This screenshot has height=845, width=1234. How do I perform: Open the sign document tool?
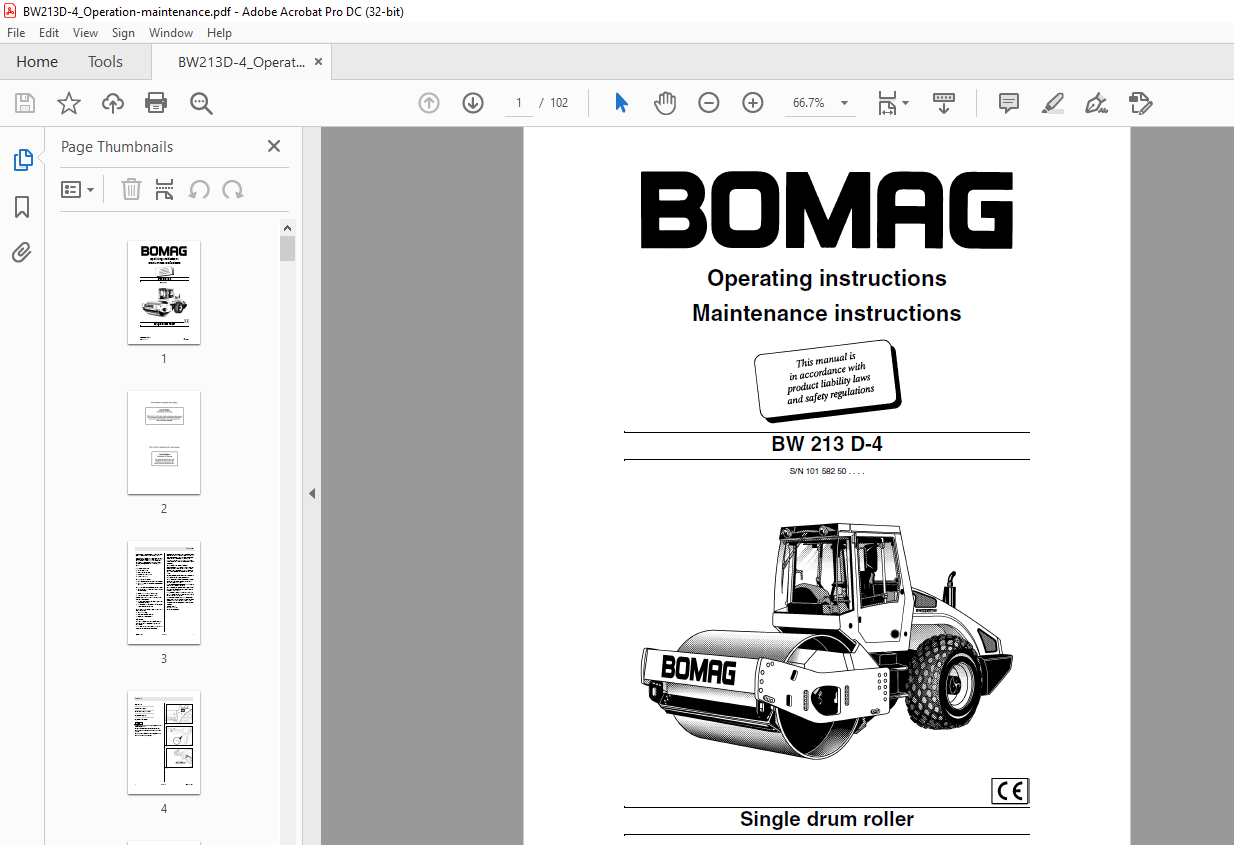1097,103
